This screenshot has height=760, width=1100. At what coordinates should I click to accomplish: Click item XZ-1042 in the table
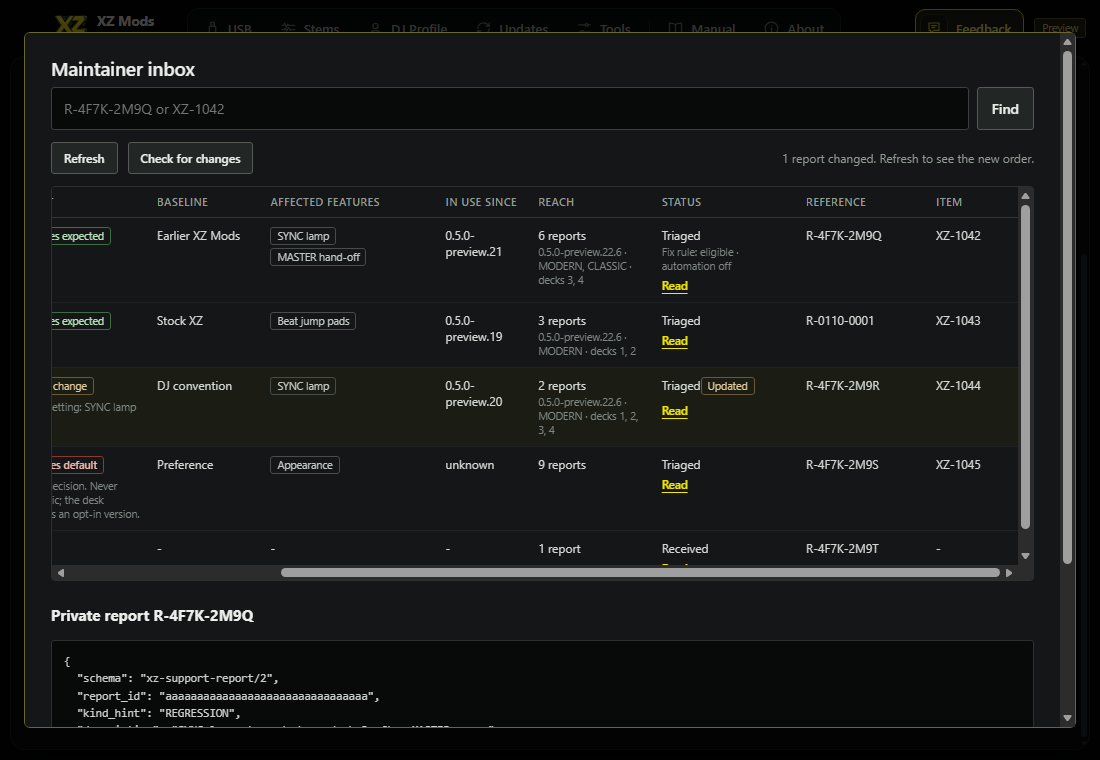(x=958, y=236)
